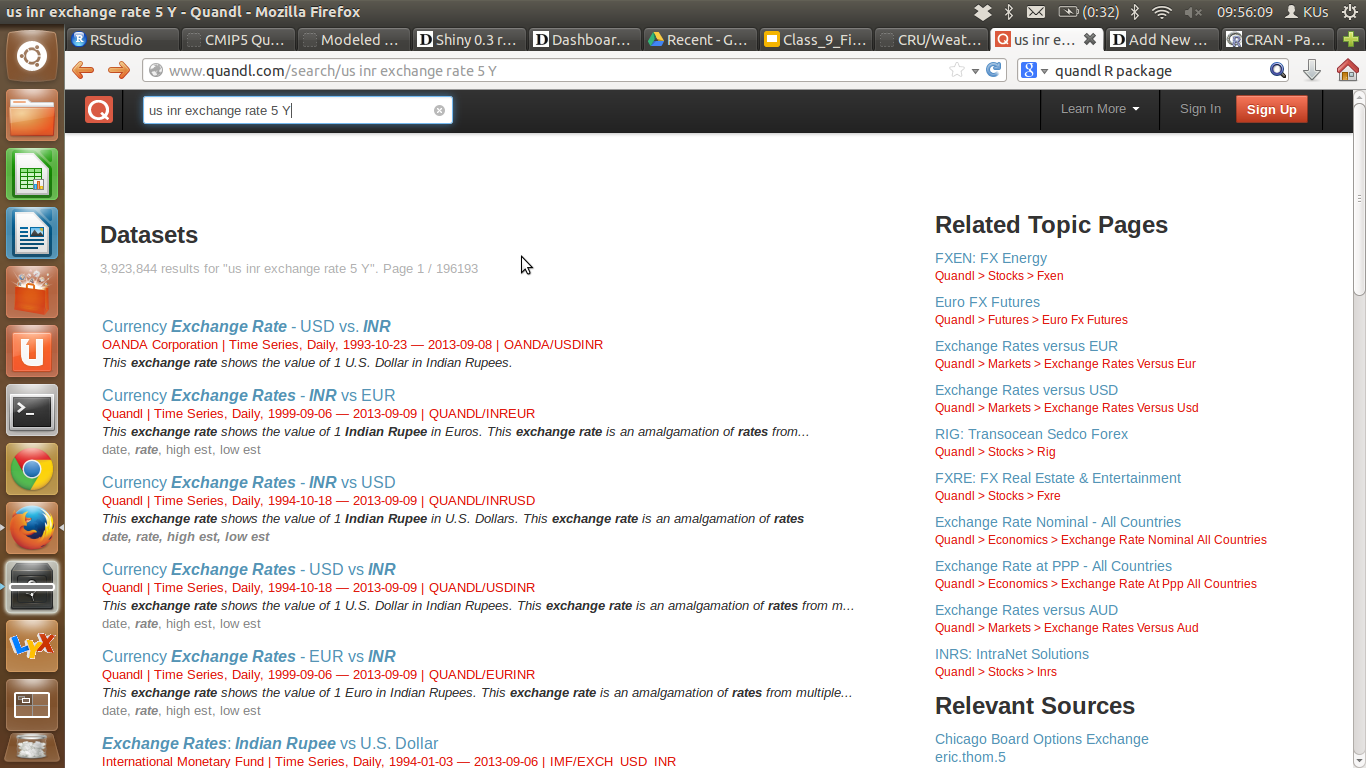Open the Currency Exchange Rate USD vs. INR dataset
Screen dimensions: 1366x768
point(246,326)
